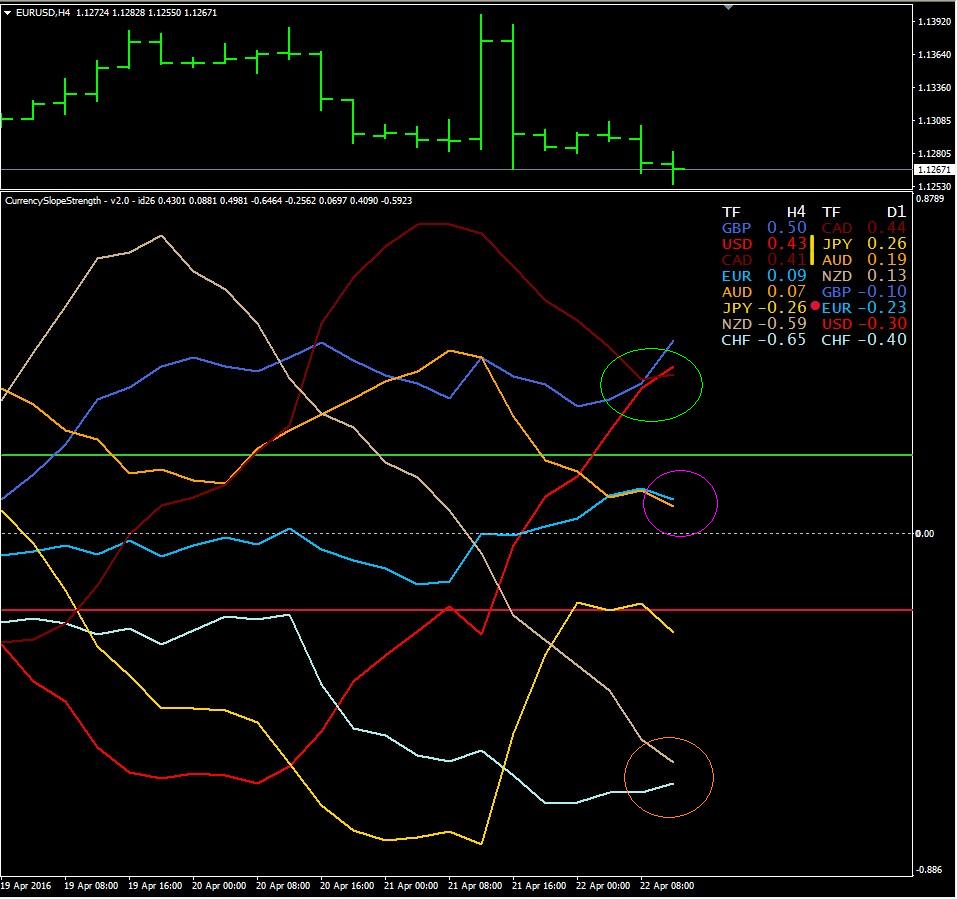Click the 19 Apr 2016 time axis label
This screenshot has height=899, width=957.
click(x=26, y=886)
